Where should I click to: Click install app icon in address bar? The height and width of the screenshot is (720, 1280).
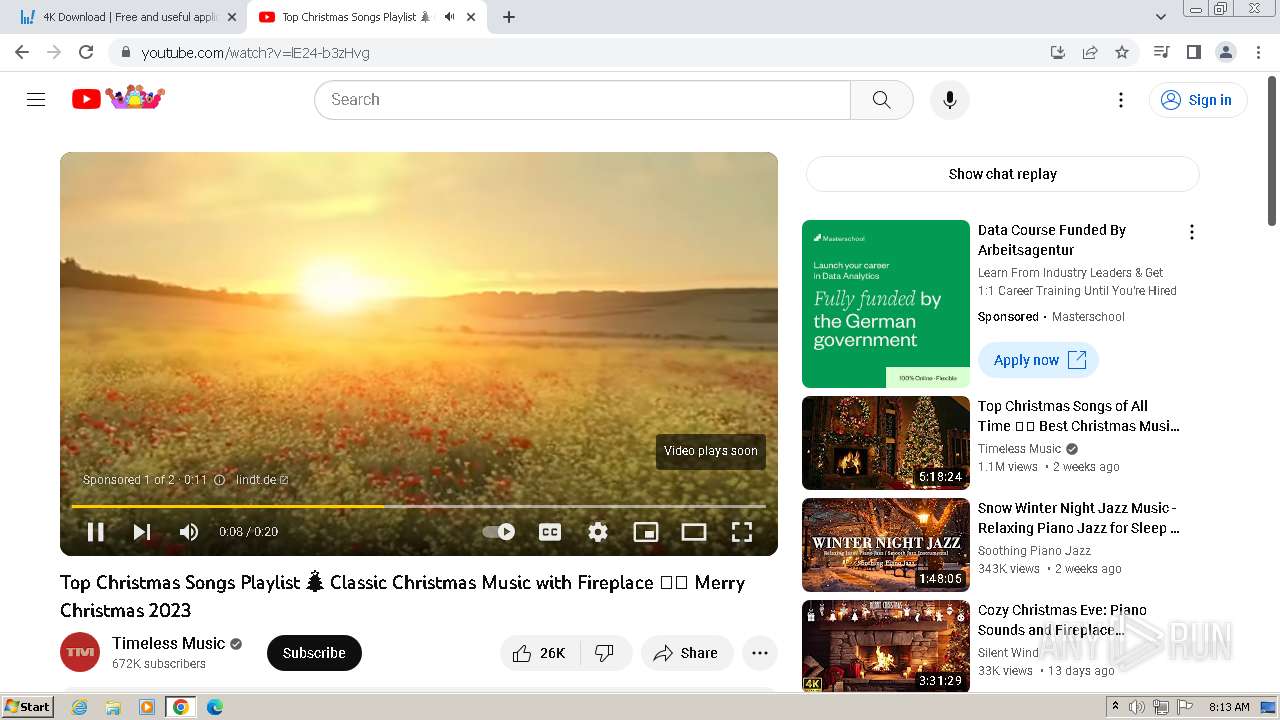[1058, 52]
